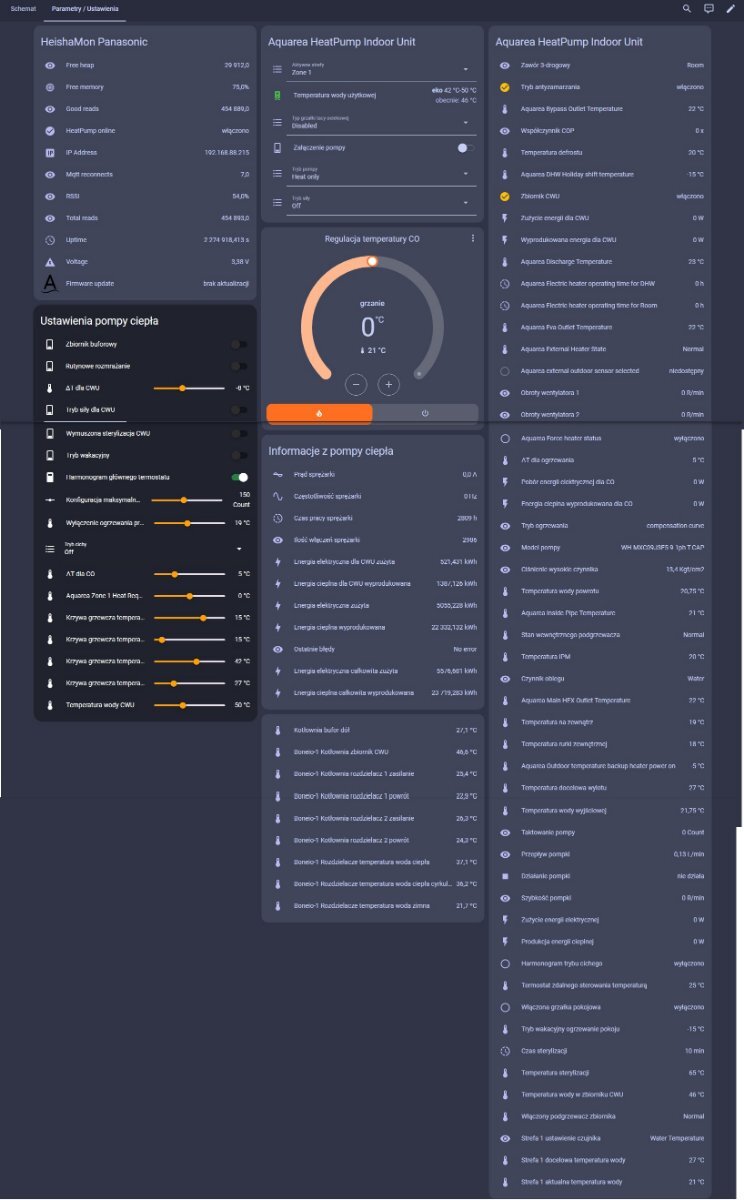744x1200 pixels.
Task: Decrease the CO temperature with minus button
Action: click(x=355, y=384)
